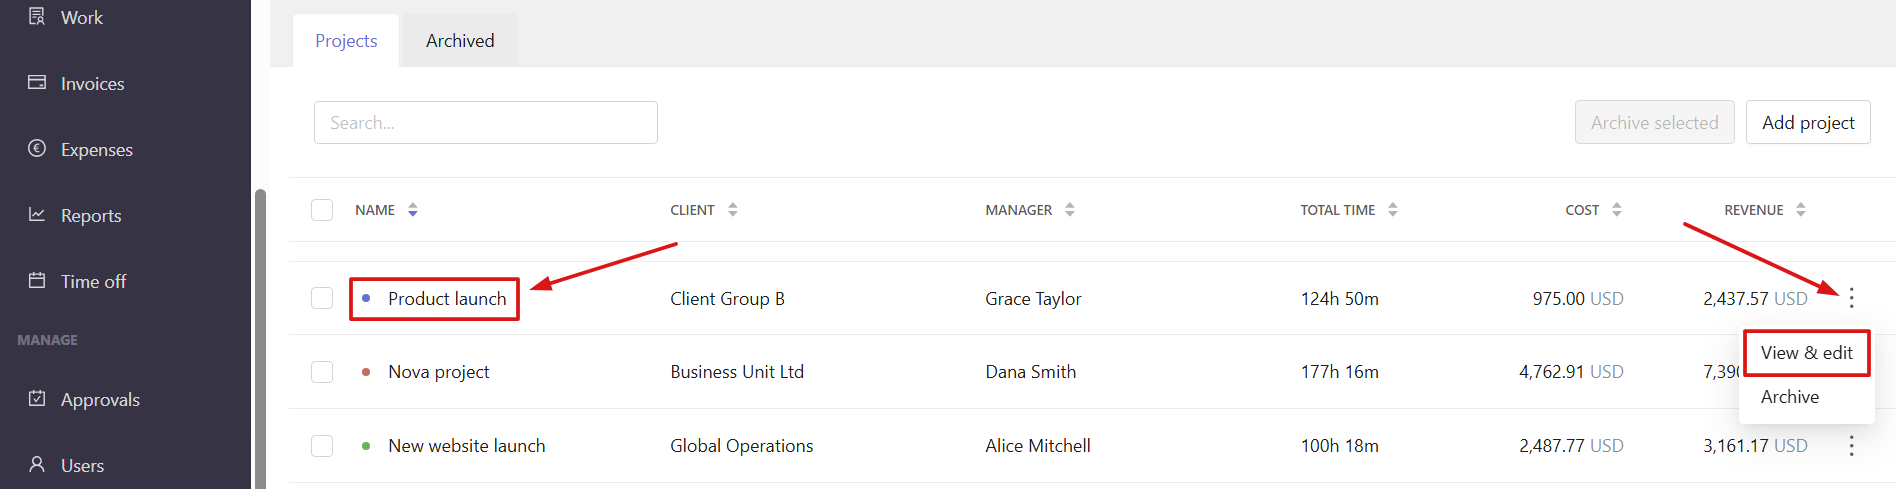Click total time 124h 50m
This screenshot has width=1896, height=489.
[1339, 299]
